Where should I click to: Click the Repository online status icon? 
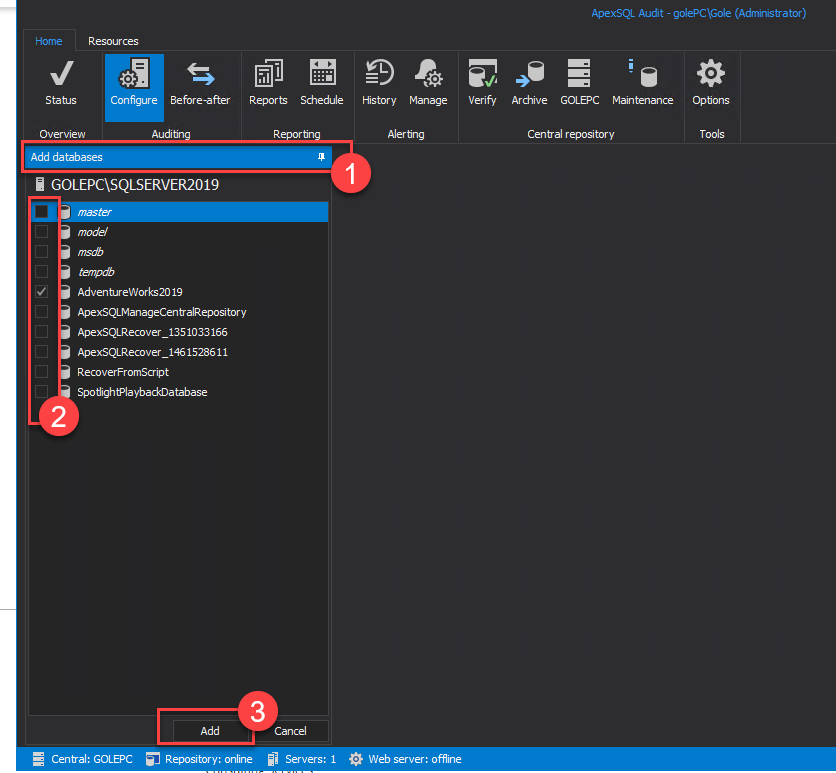[152, 759]
